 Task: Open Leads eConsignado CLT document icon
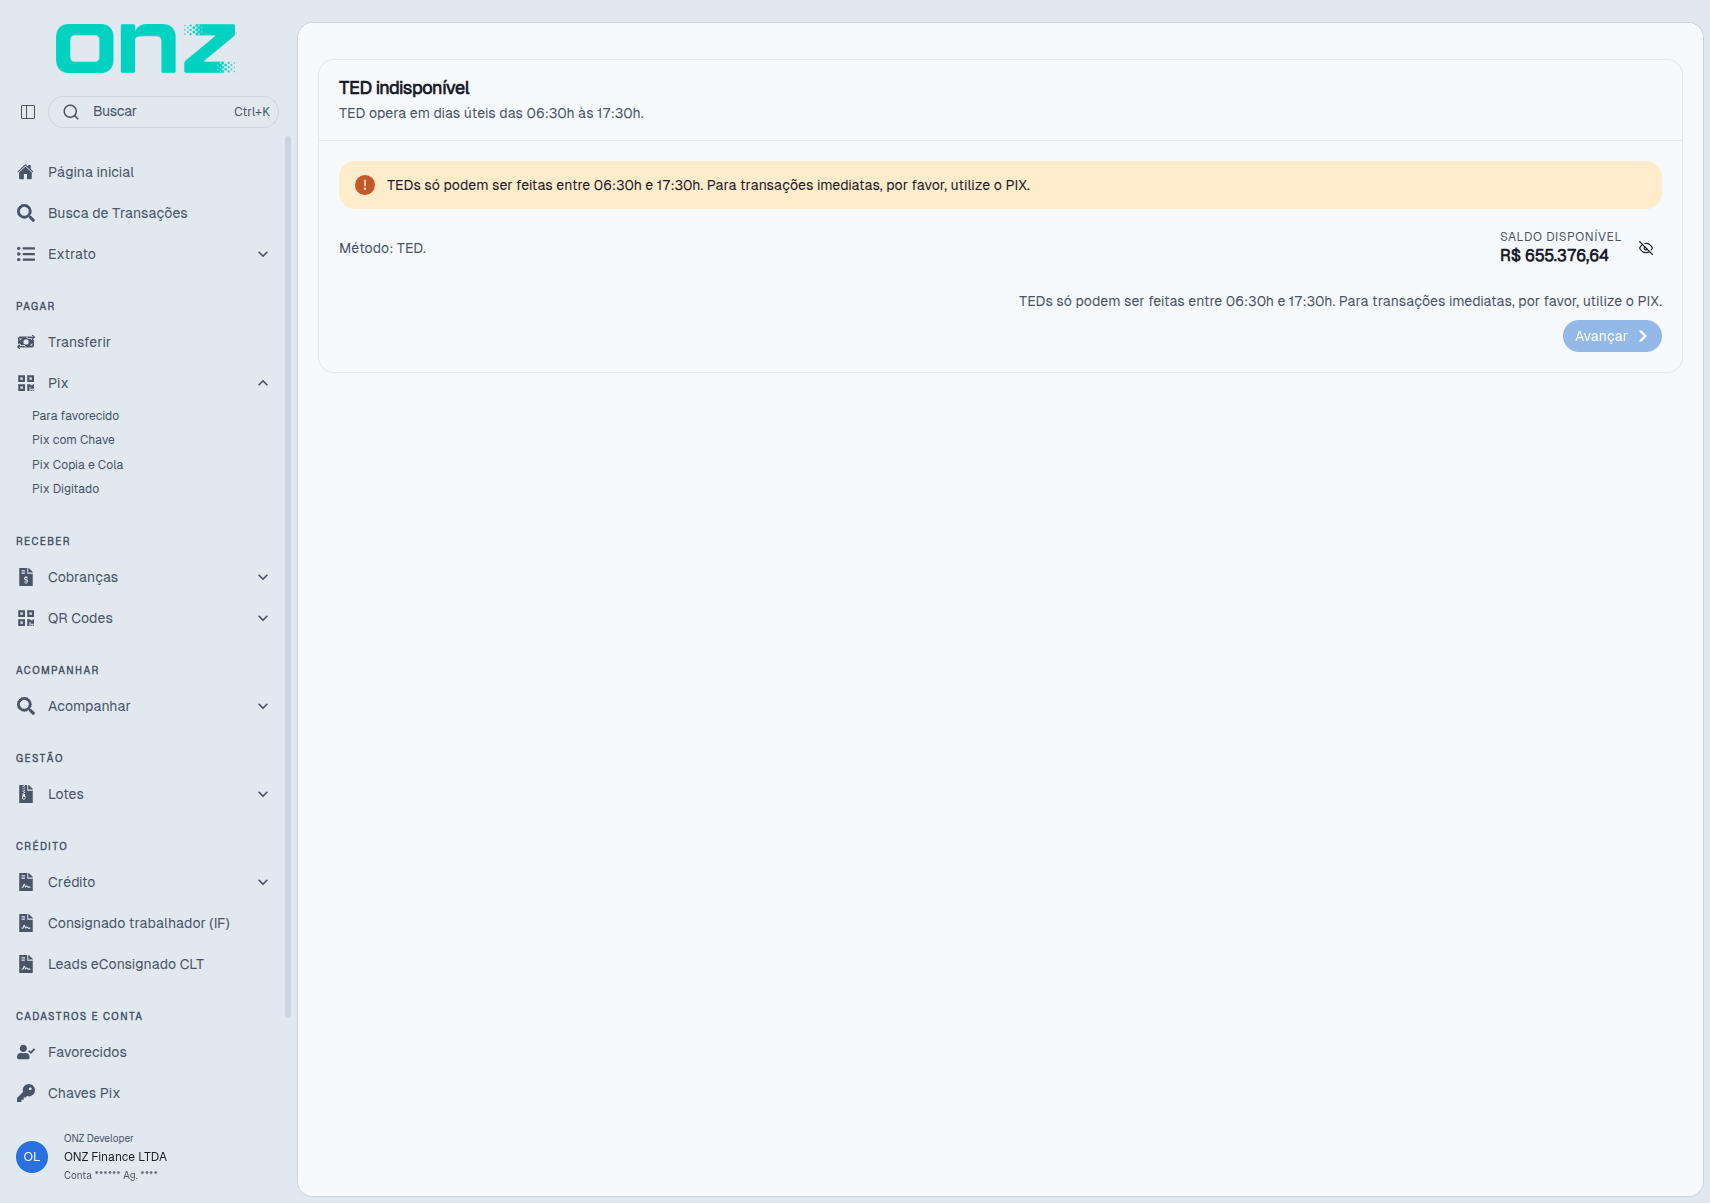26,964
